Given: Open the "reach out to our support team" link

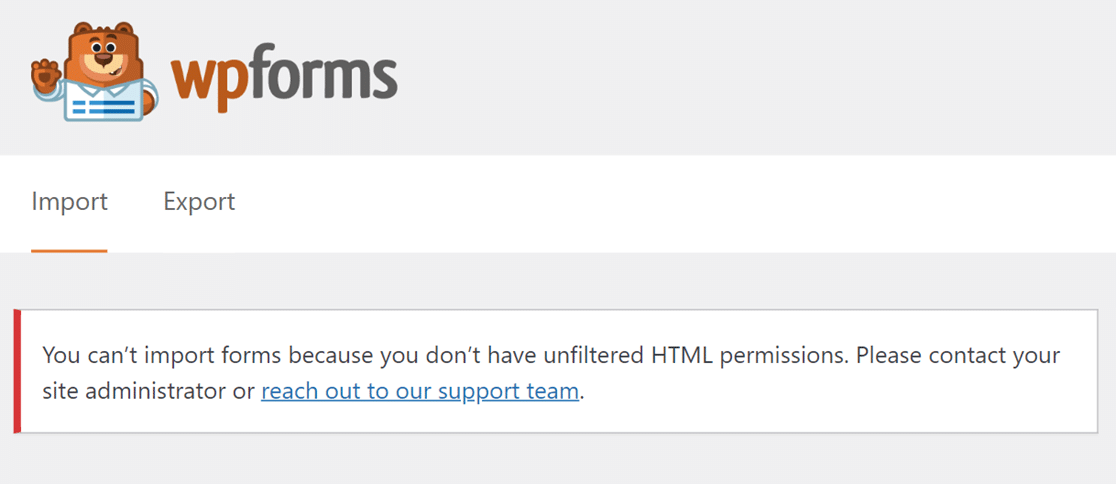Looking at the screenshot, I should pos(420,391).
